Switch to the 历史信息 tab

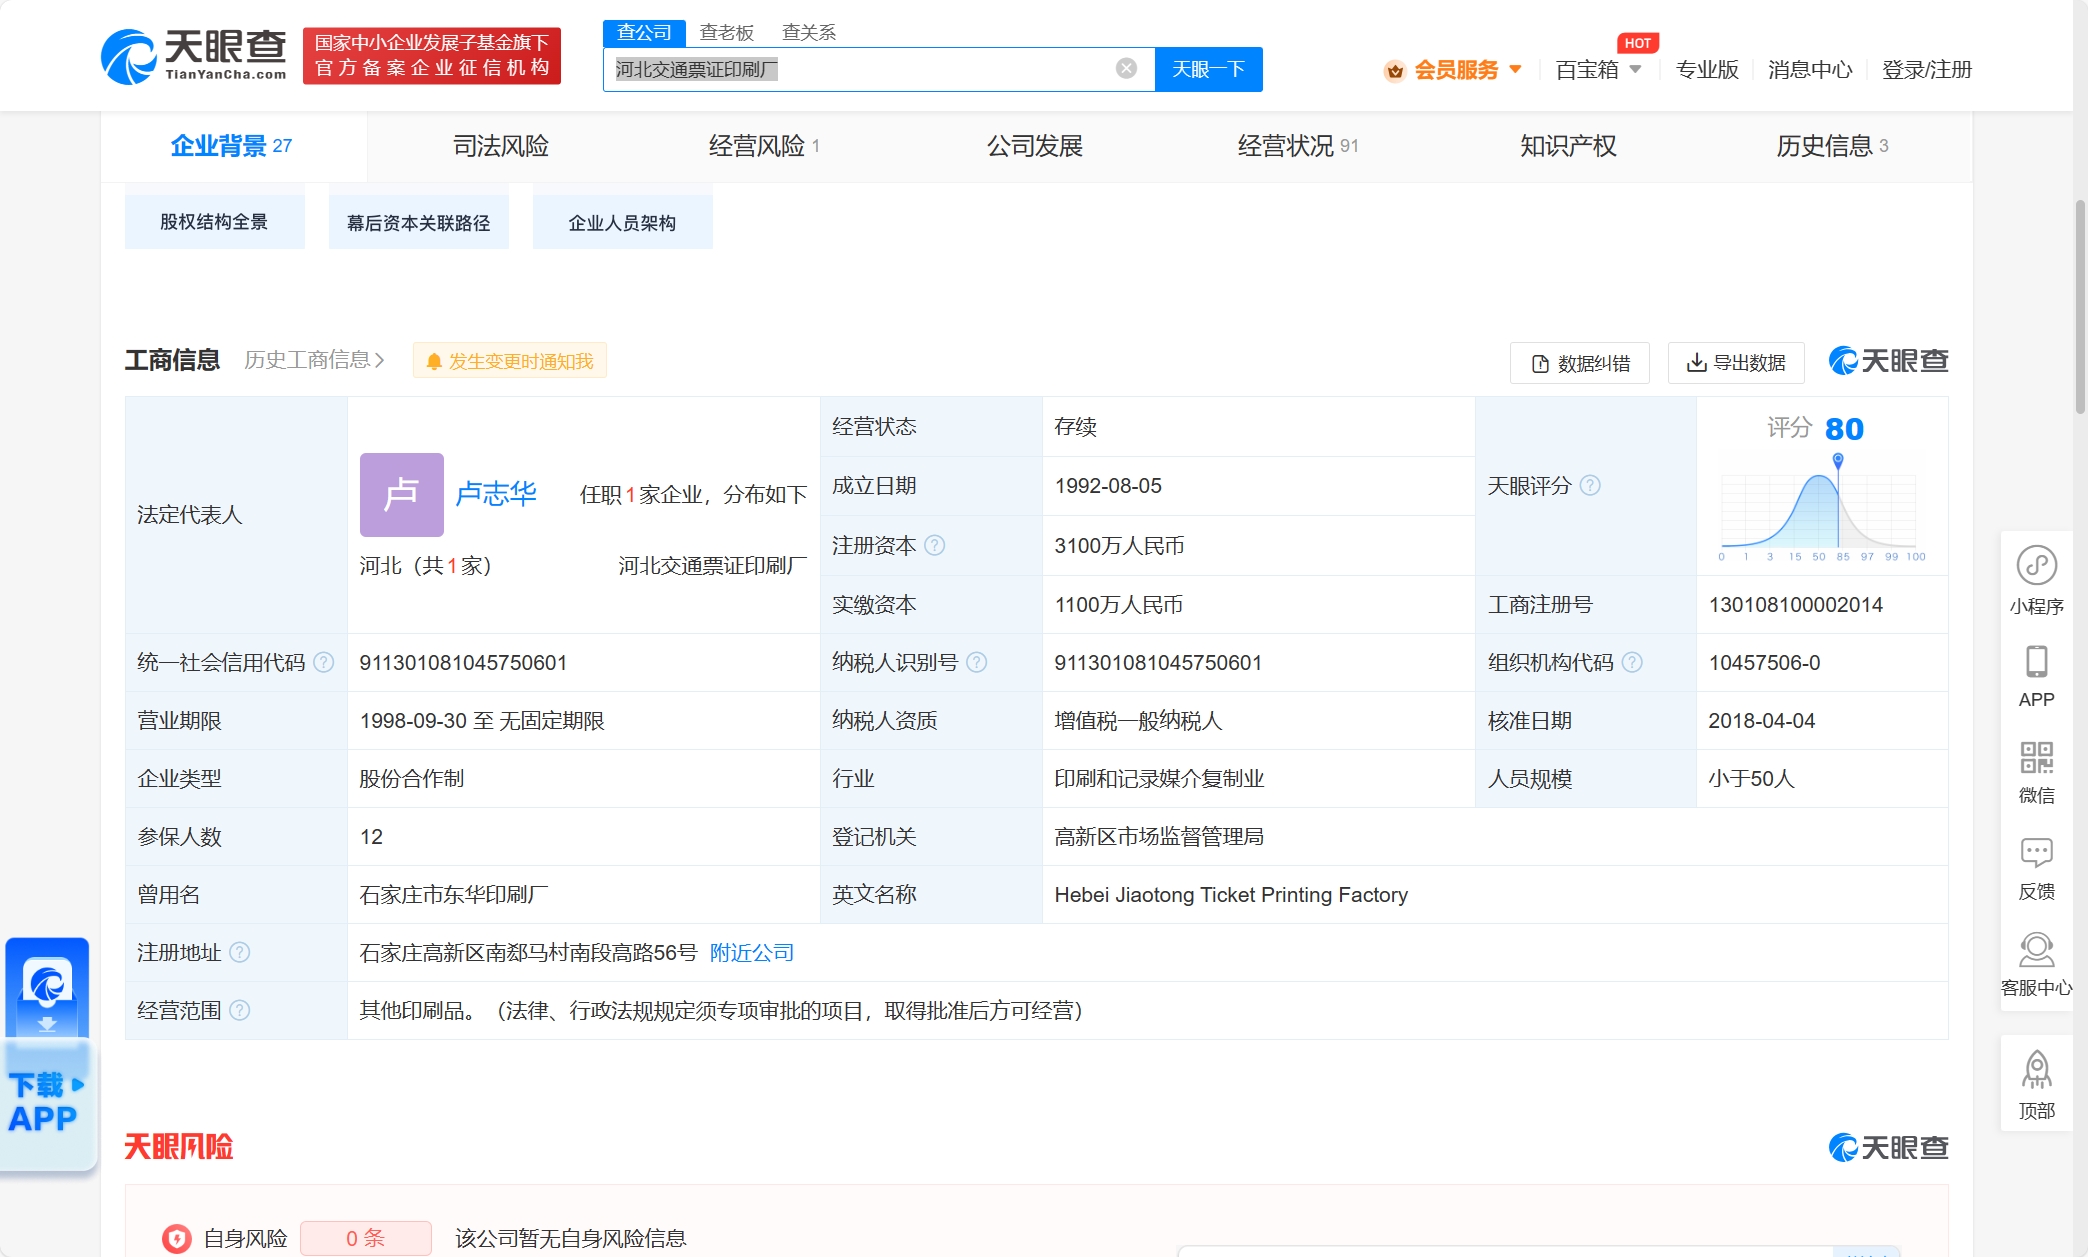click(x=1832, y=146)
